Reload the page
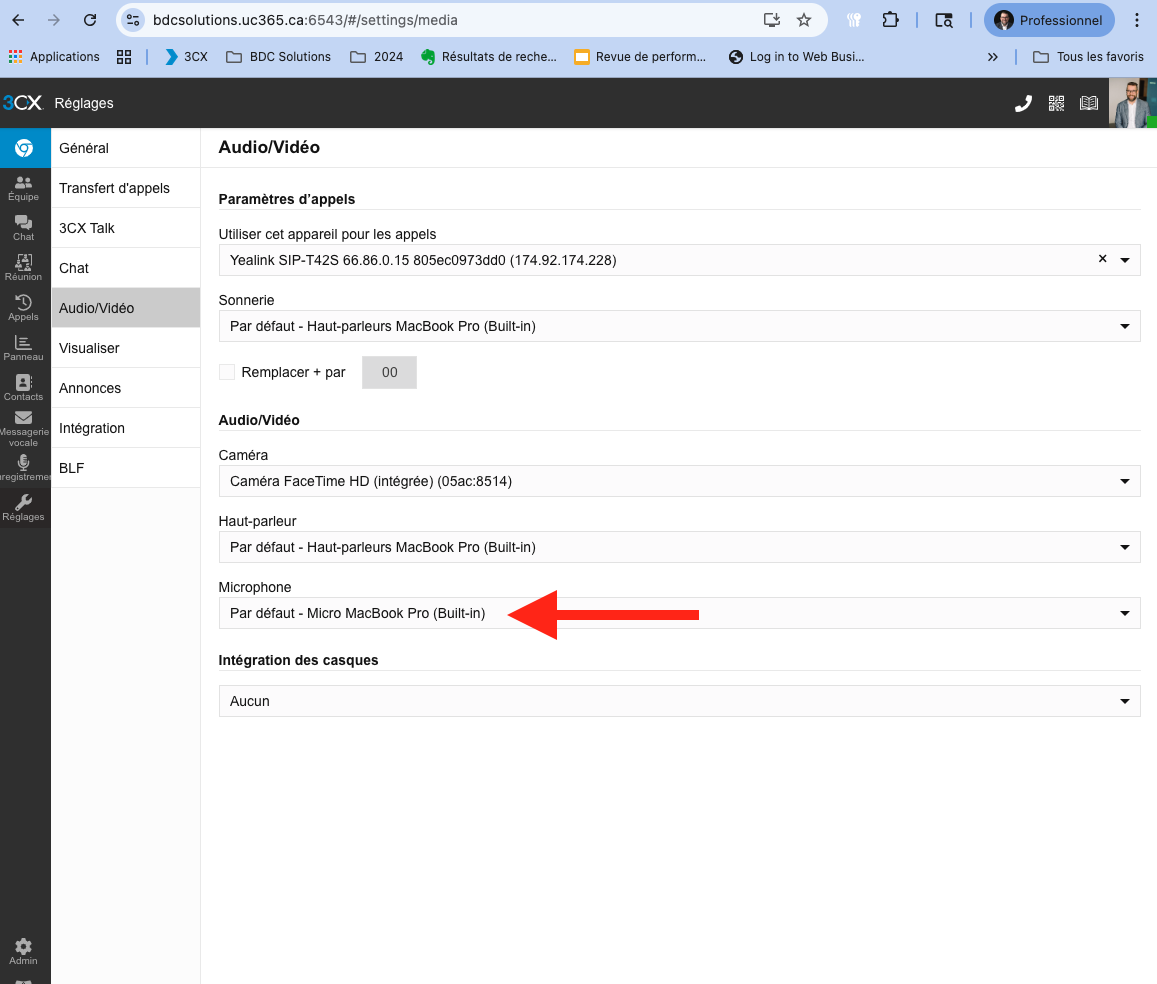The width and height of the screenshot is (1157, 984). click(x=90, y=20)
